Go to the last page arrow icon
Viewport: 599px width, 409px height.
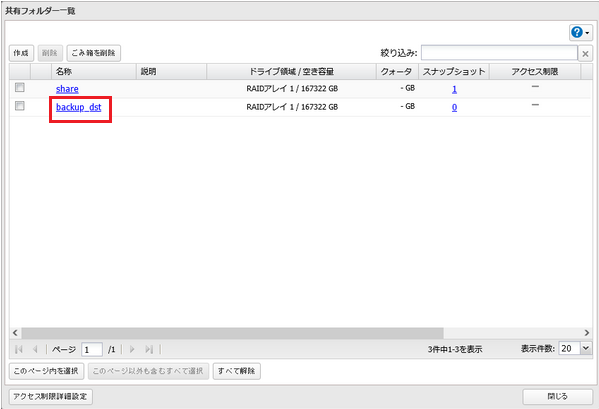pos(149,349)
